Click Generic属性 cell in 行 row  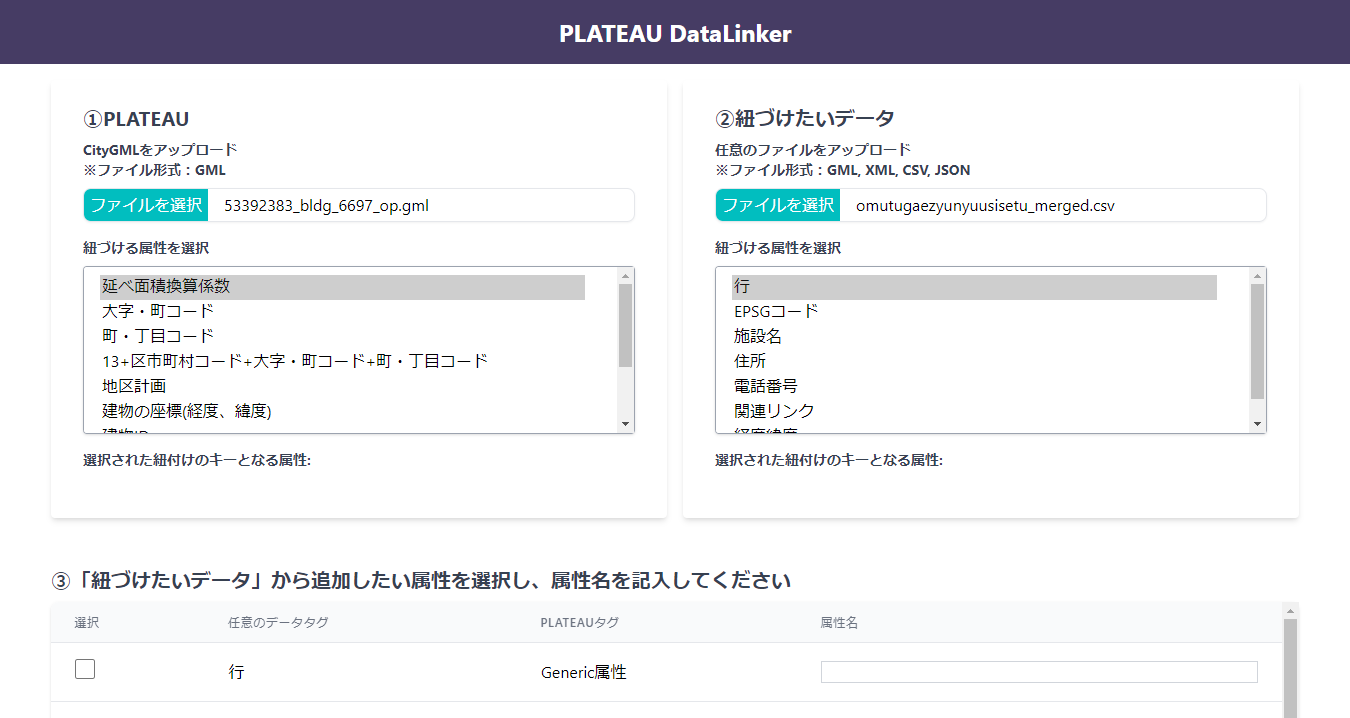click(x=583, y=673)
